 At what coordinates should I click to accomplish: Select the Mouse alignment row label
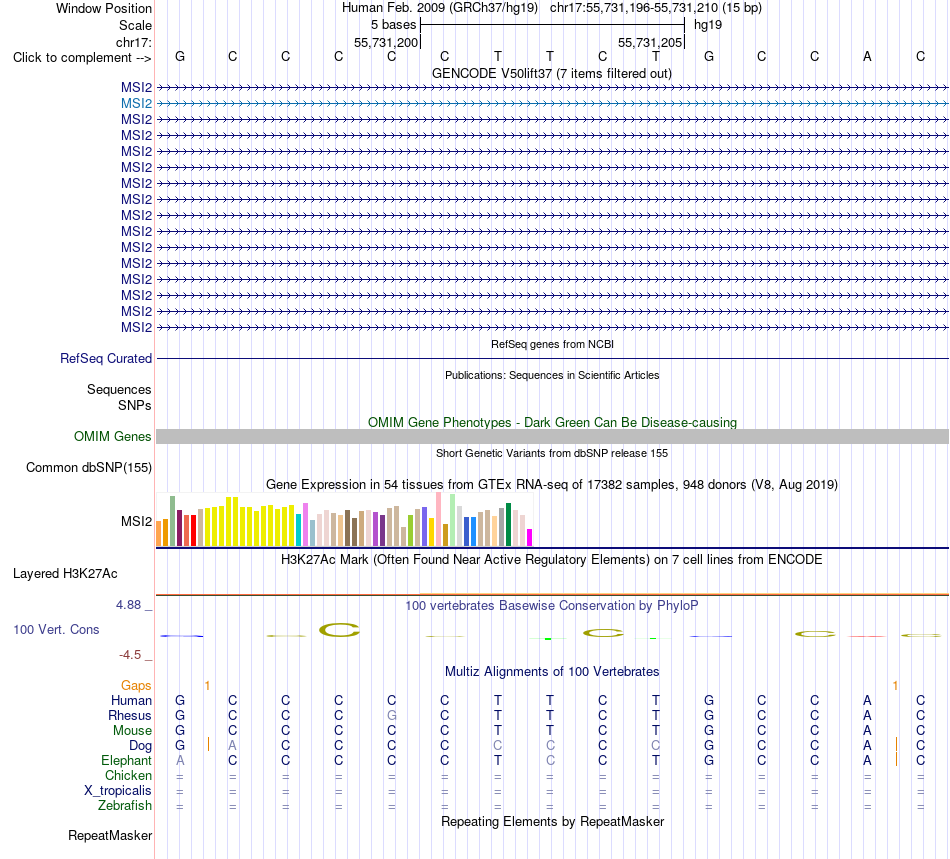coord(132,731)
